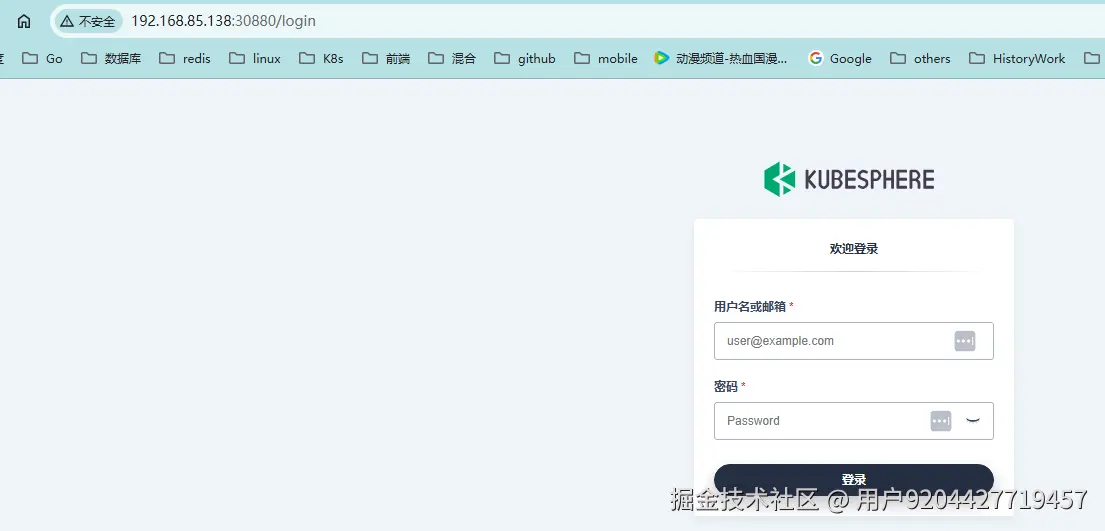This screenshot has width=1105, height=531.
Task: Open the 混合 bookmarks folder
Action: click(x=452, y=59)
